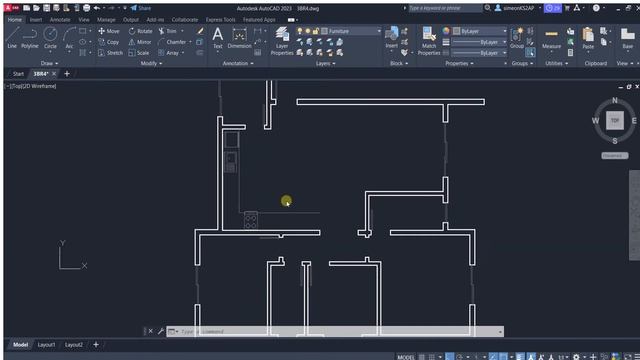640x360 pixels.
Task: Expand the Block panel
Action: coord(399,63)
